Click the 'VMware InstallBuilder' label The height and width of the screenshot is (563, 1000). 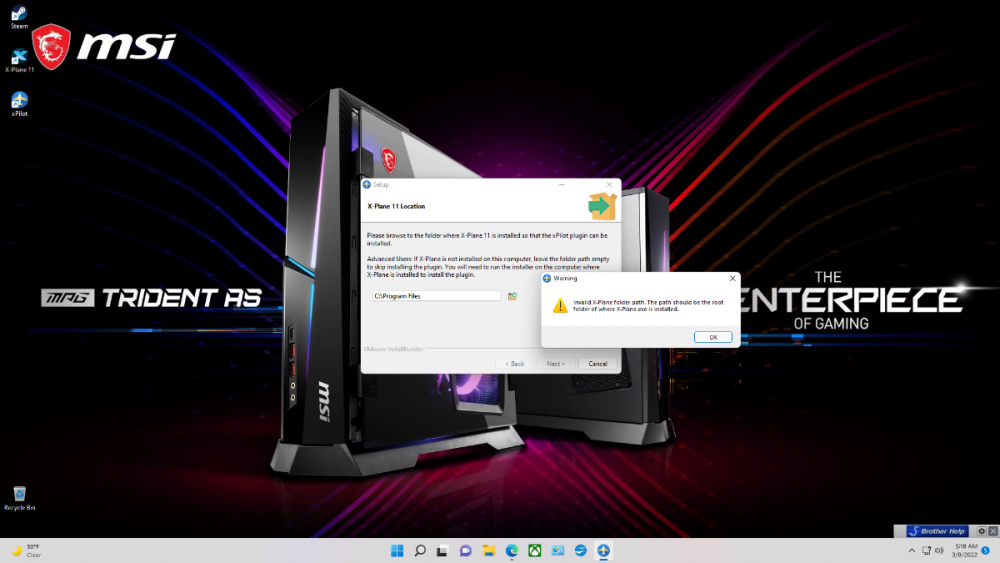[x=393, y=349]
